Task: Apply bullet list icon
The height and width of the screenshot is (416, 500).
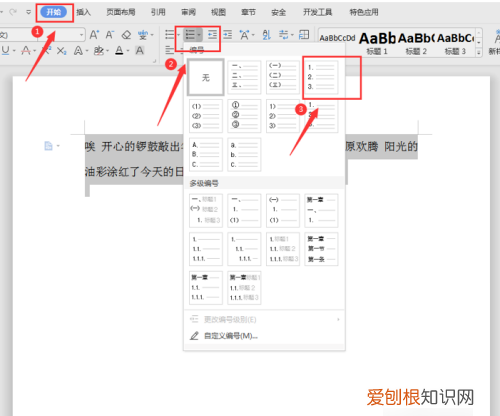Action: click(x=170, y=34)
